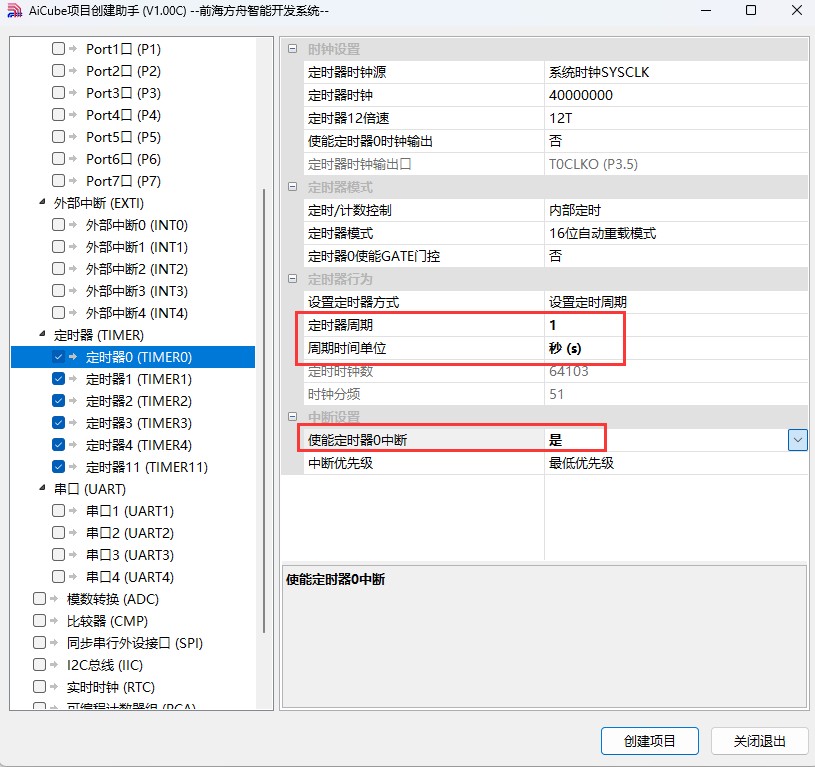Select 实时时钟 (RTC) tree item
This screenshot has height=767, width=815.
point(111,687)
